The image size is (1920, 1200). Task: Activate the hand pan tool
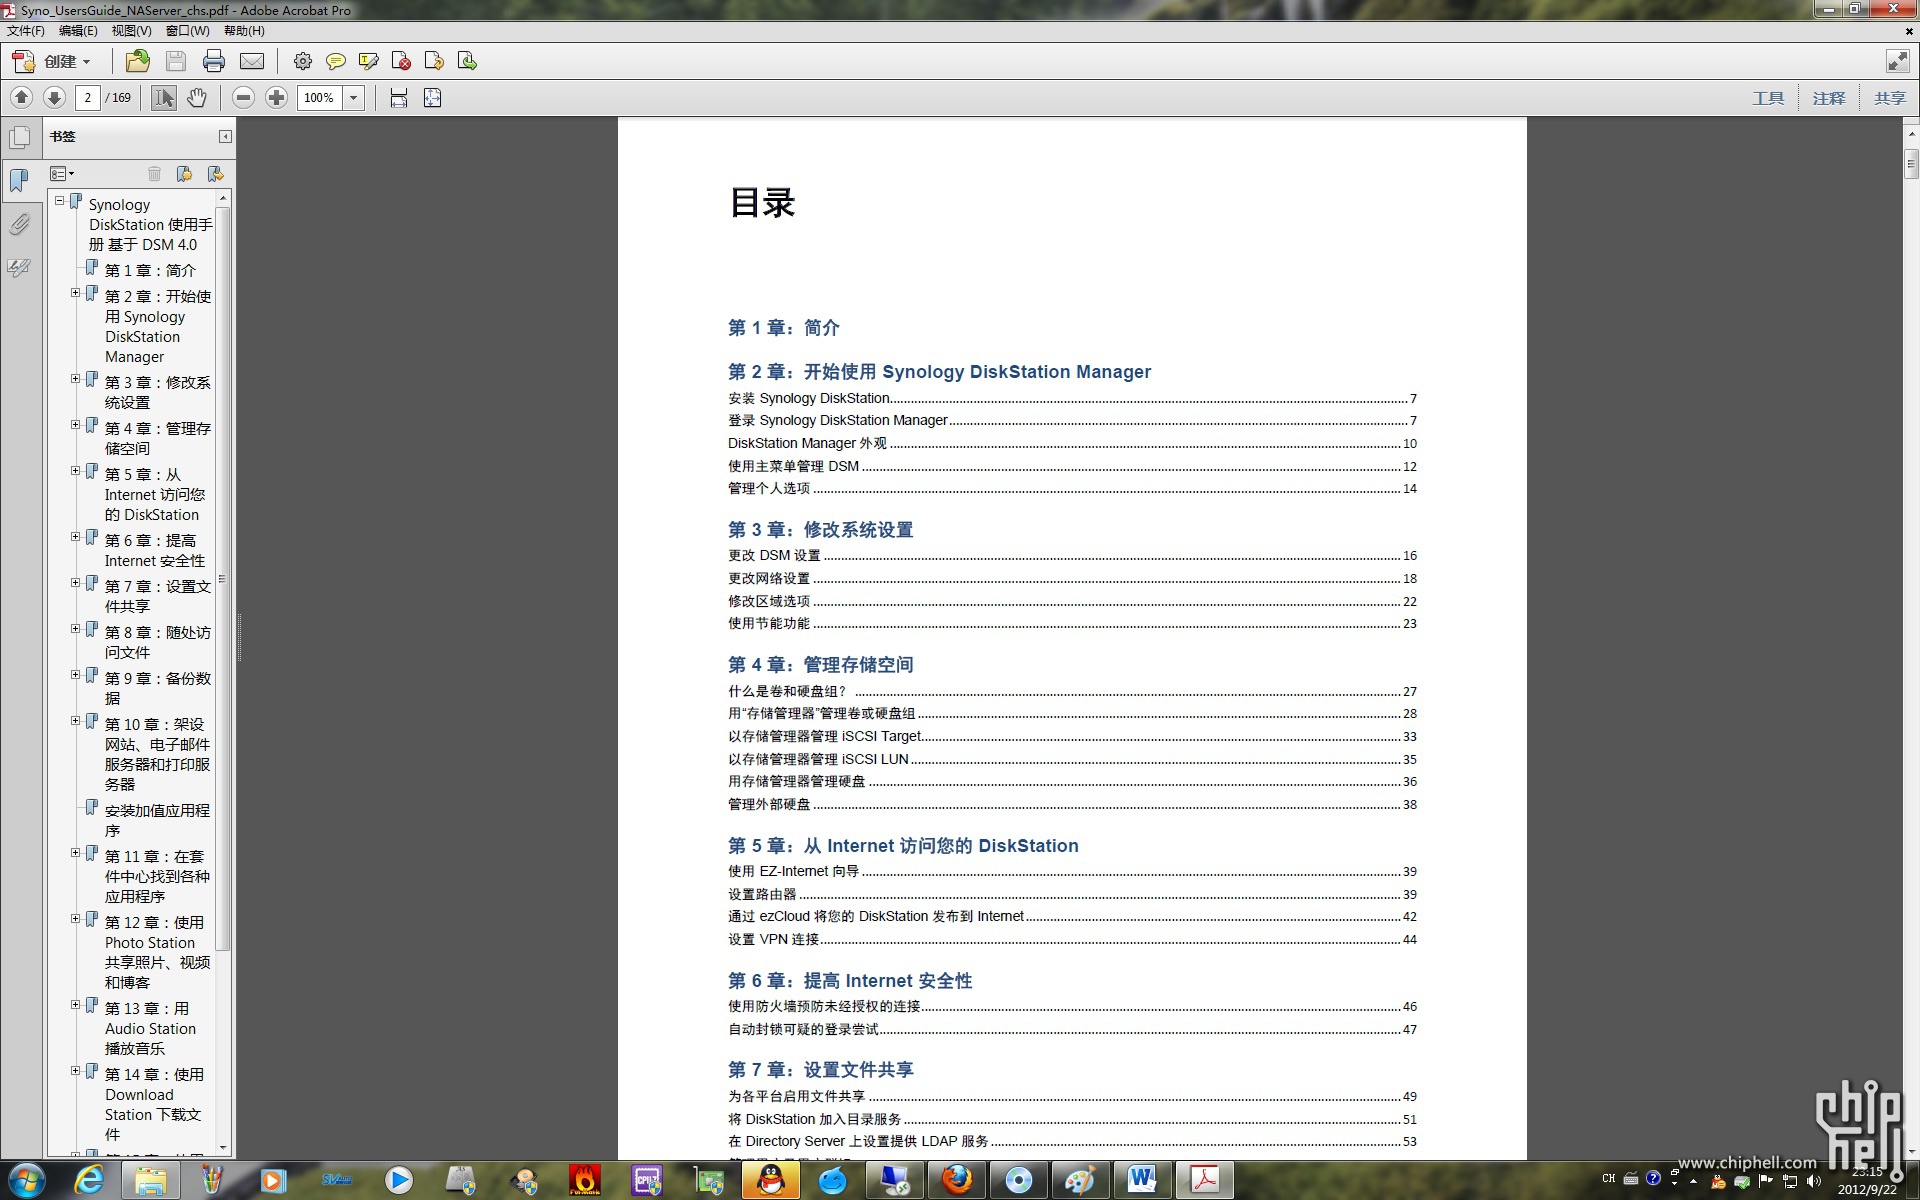pyautogui.click(x=197, y=97)
